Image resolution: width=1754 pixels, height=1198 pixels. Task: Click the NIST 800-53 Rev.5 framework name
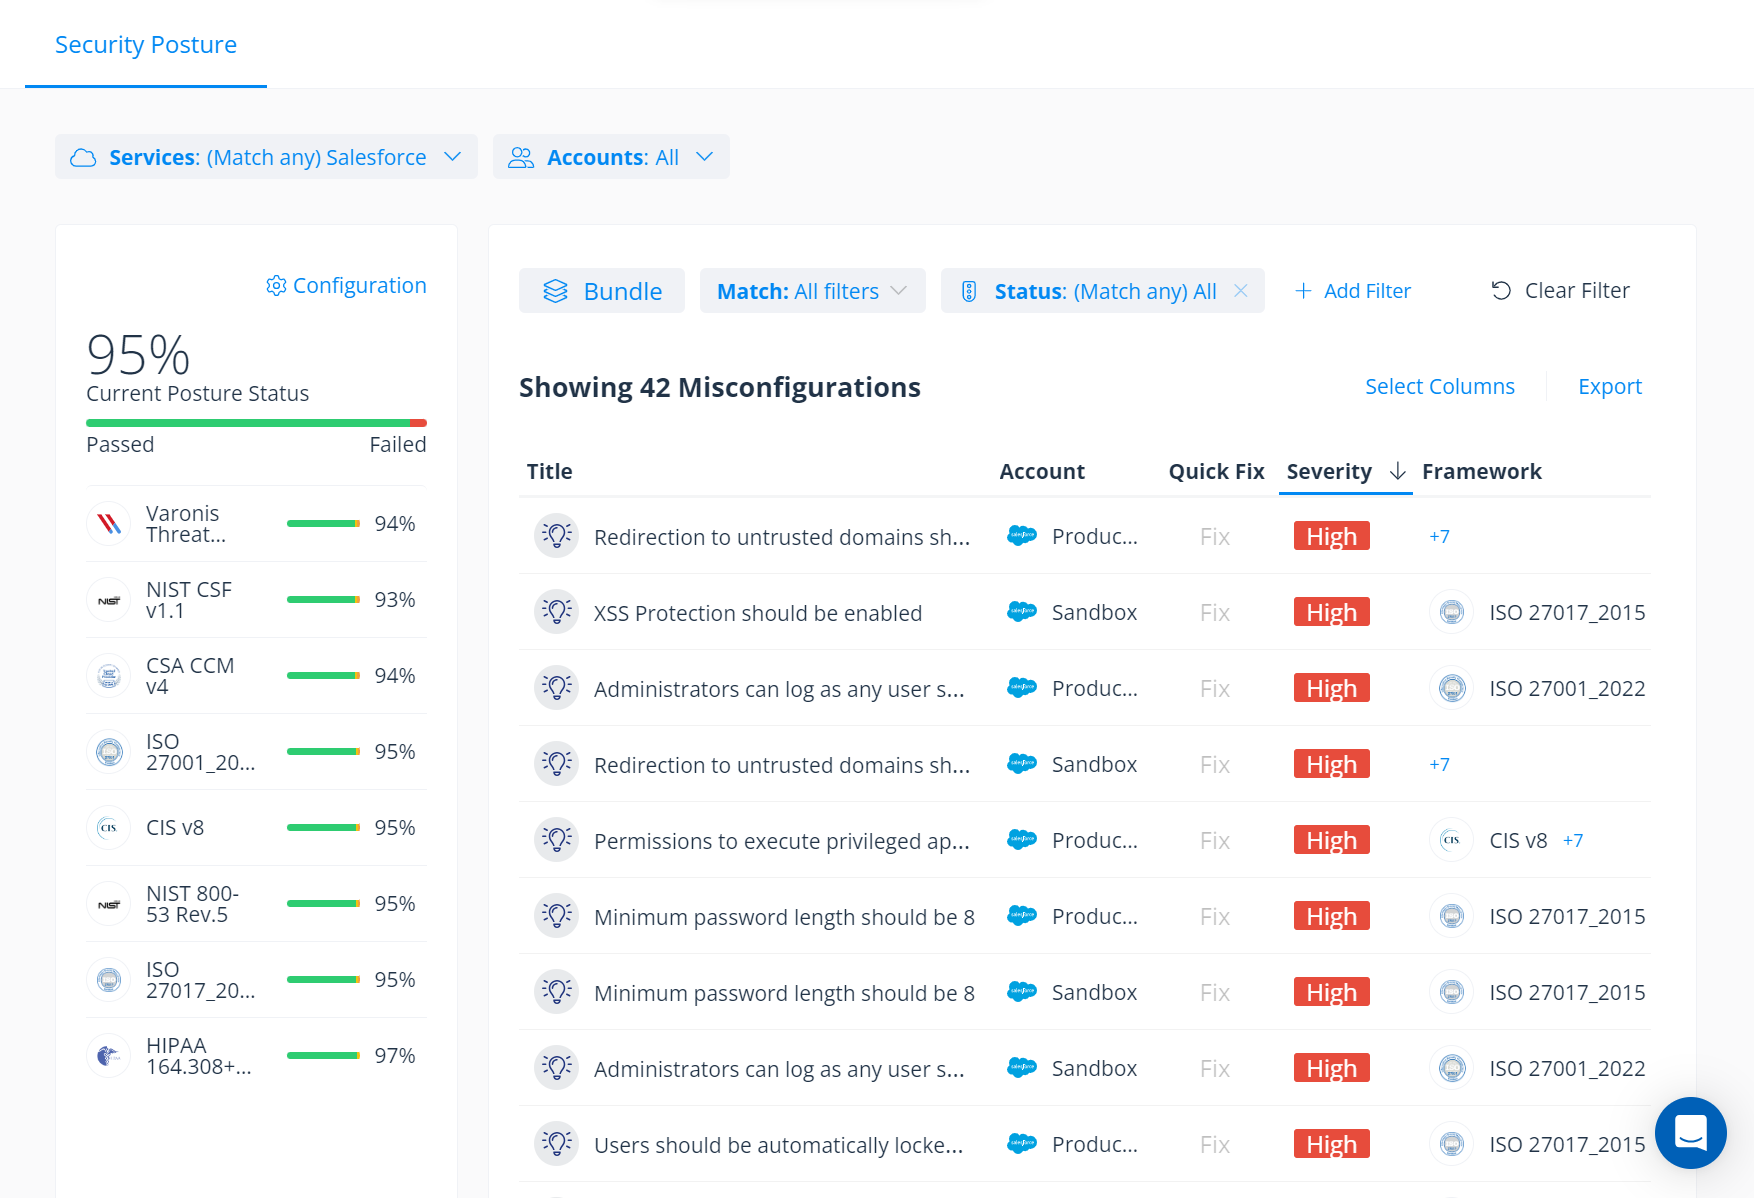point(193,904)
